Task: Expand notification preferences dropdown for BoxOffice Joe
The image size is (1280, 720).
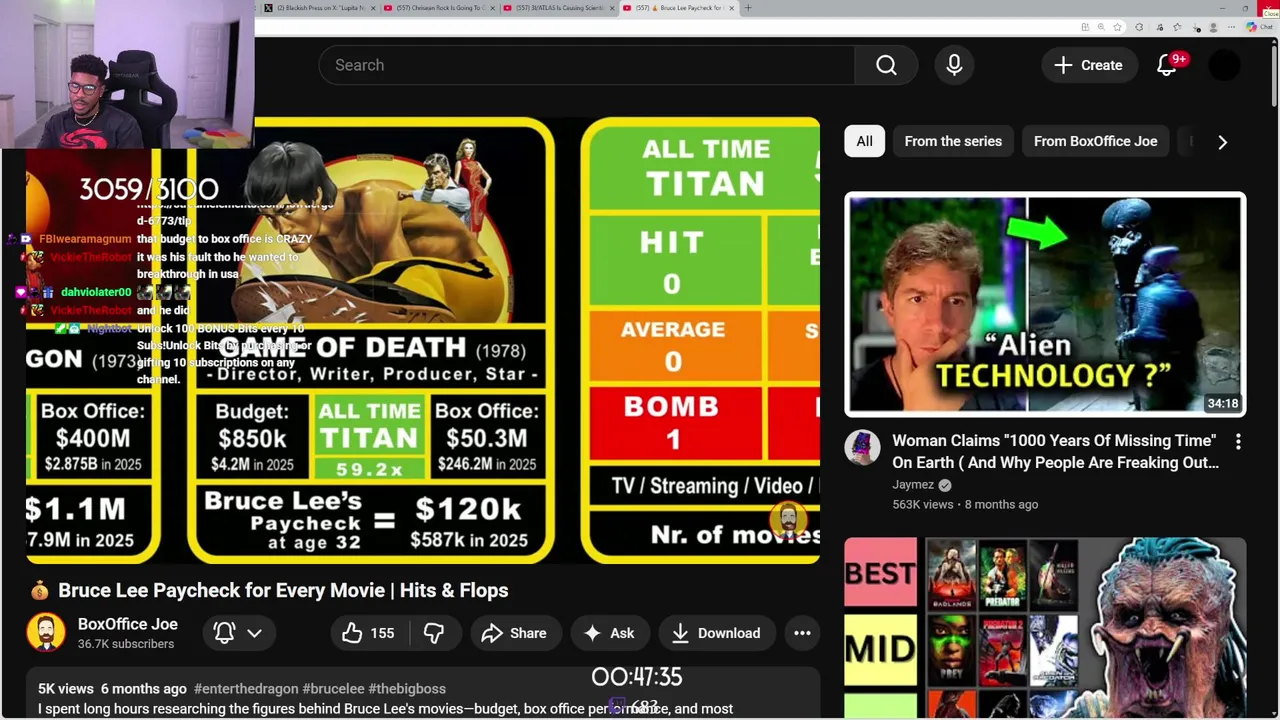Action: (254, 633)
